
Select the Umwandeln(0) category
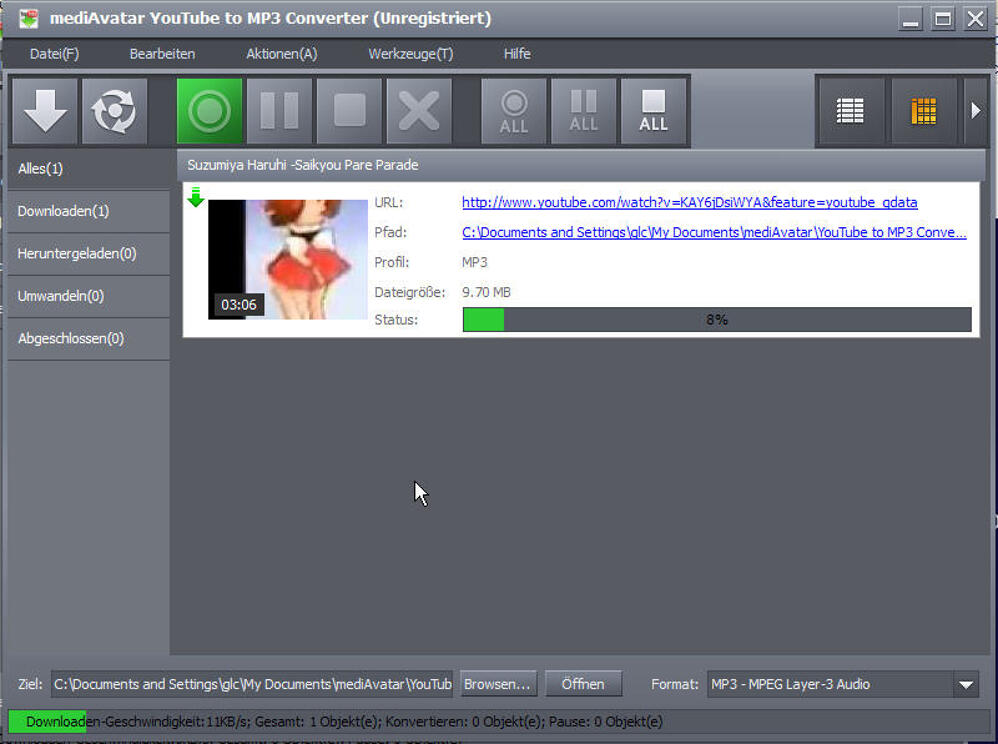pyautogui.click(x=88, y=297)
